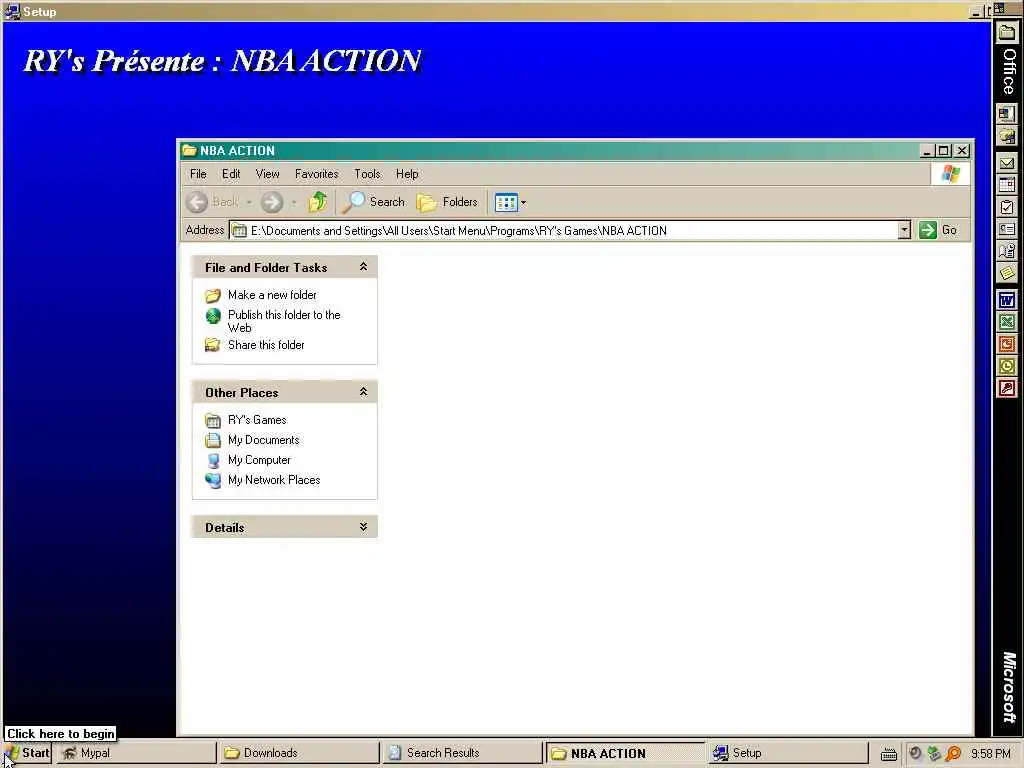Click the Share this folder icon

pos(213,345)
